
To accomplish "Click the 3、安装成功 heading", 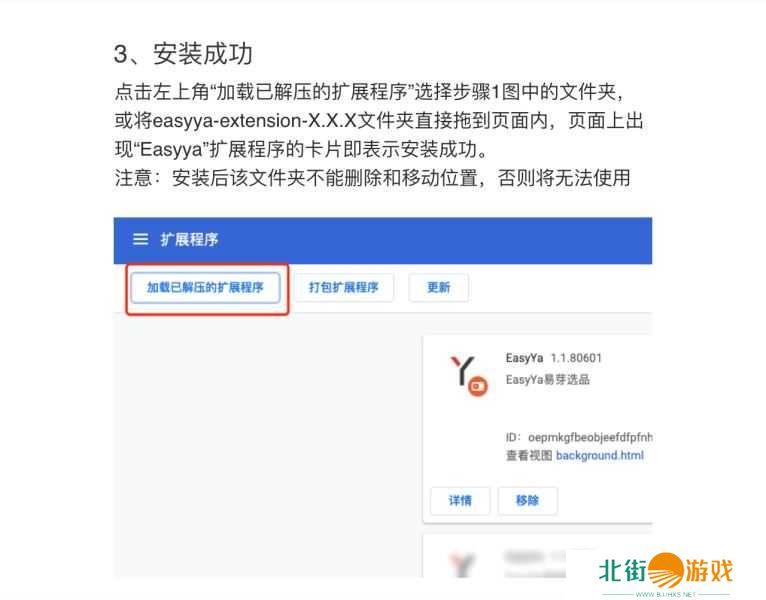I will tap(183, 53).
